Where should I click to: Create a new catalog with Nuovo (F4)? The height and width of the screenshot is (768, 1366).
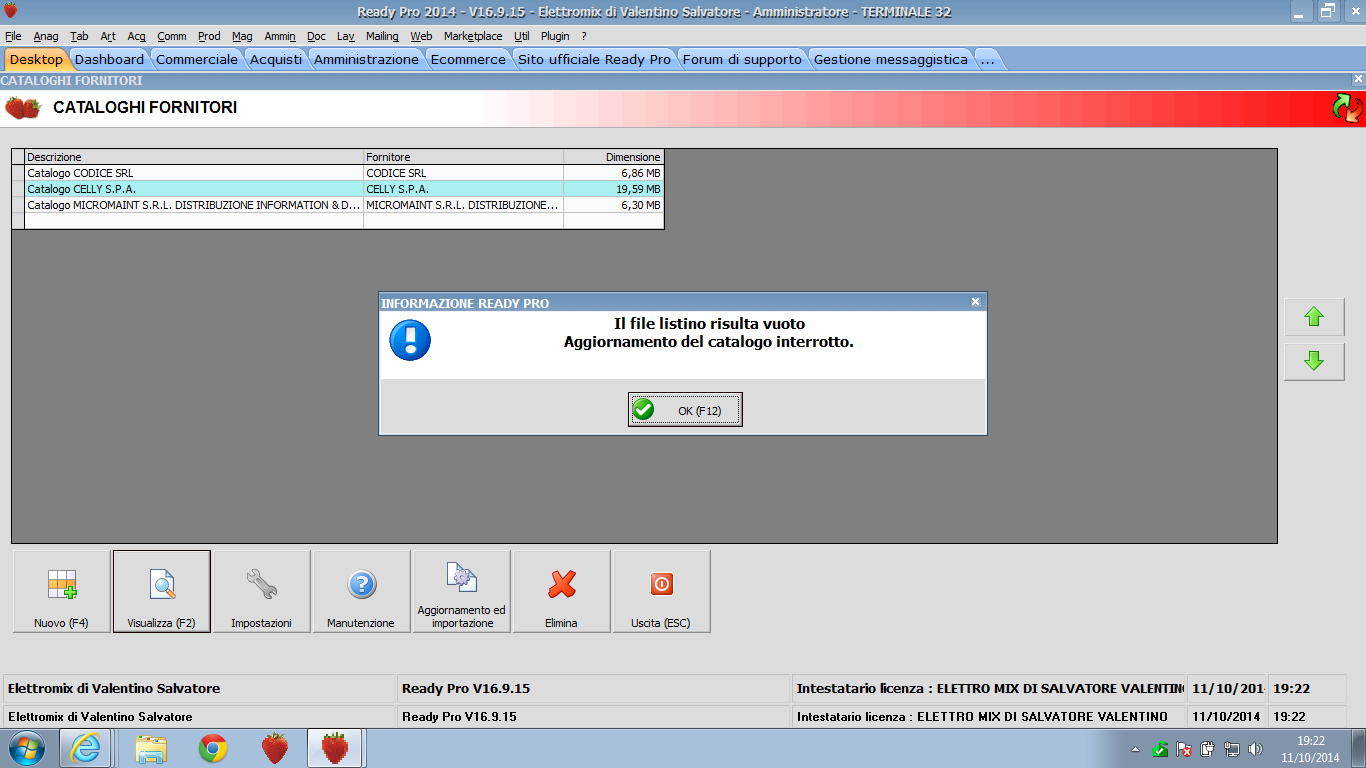coord(61,592)
